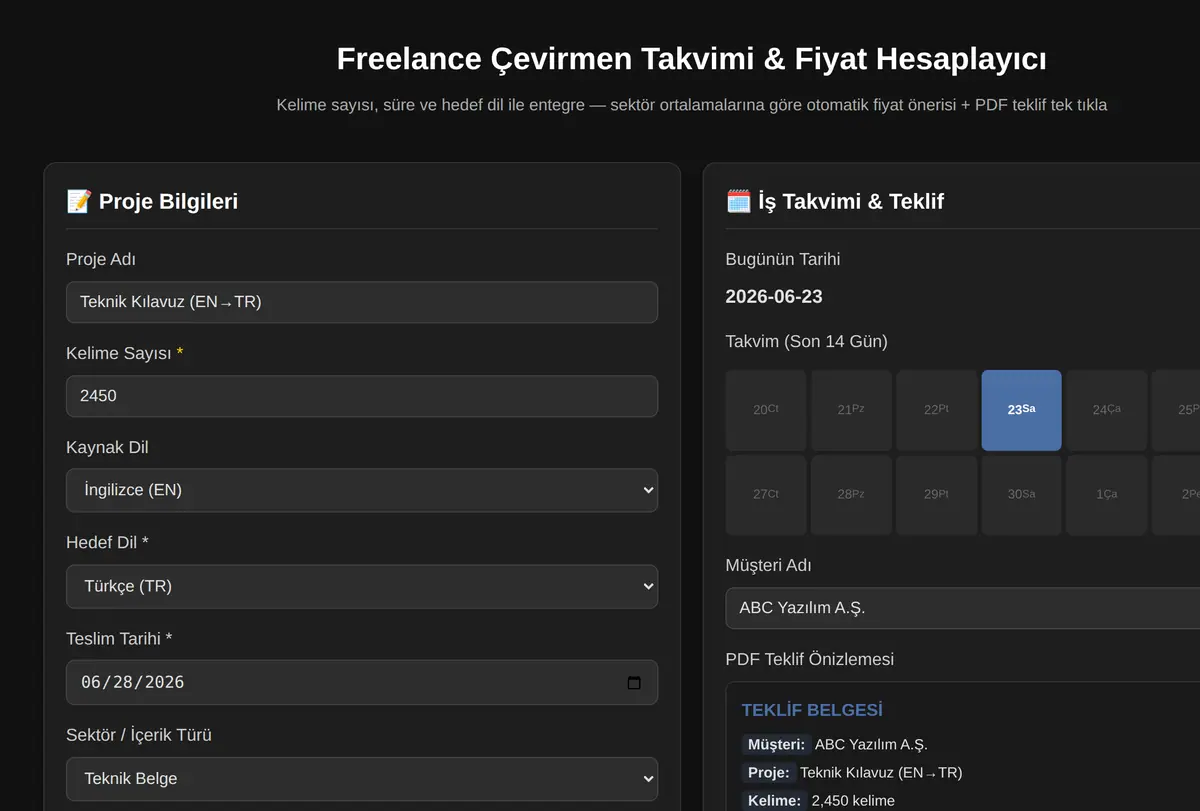Click the page title Freelance Çevirmen Takvimi

click(692, 59)
